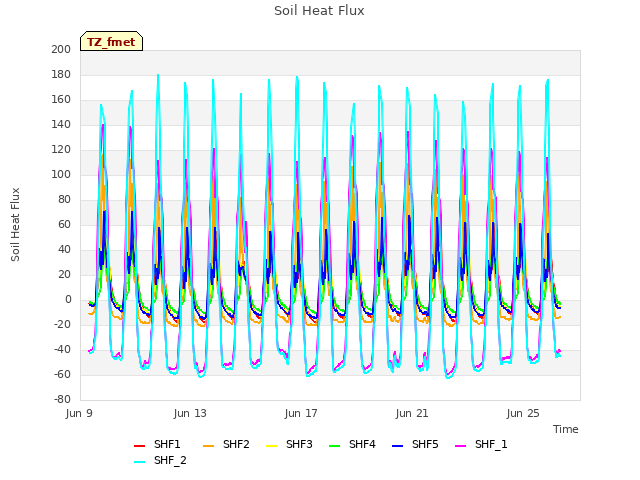Click the yellow SHF3 legend color marker
The height and width of the screenshot is (480, 640).
[x=271, y=446]
